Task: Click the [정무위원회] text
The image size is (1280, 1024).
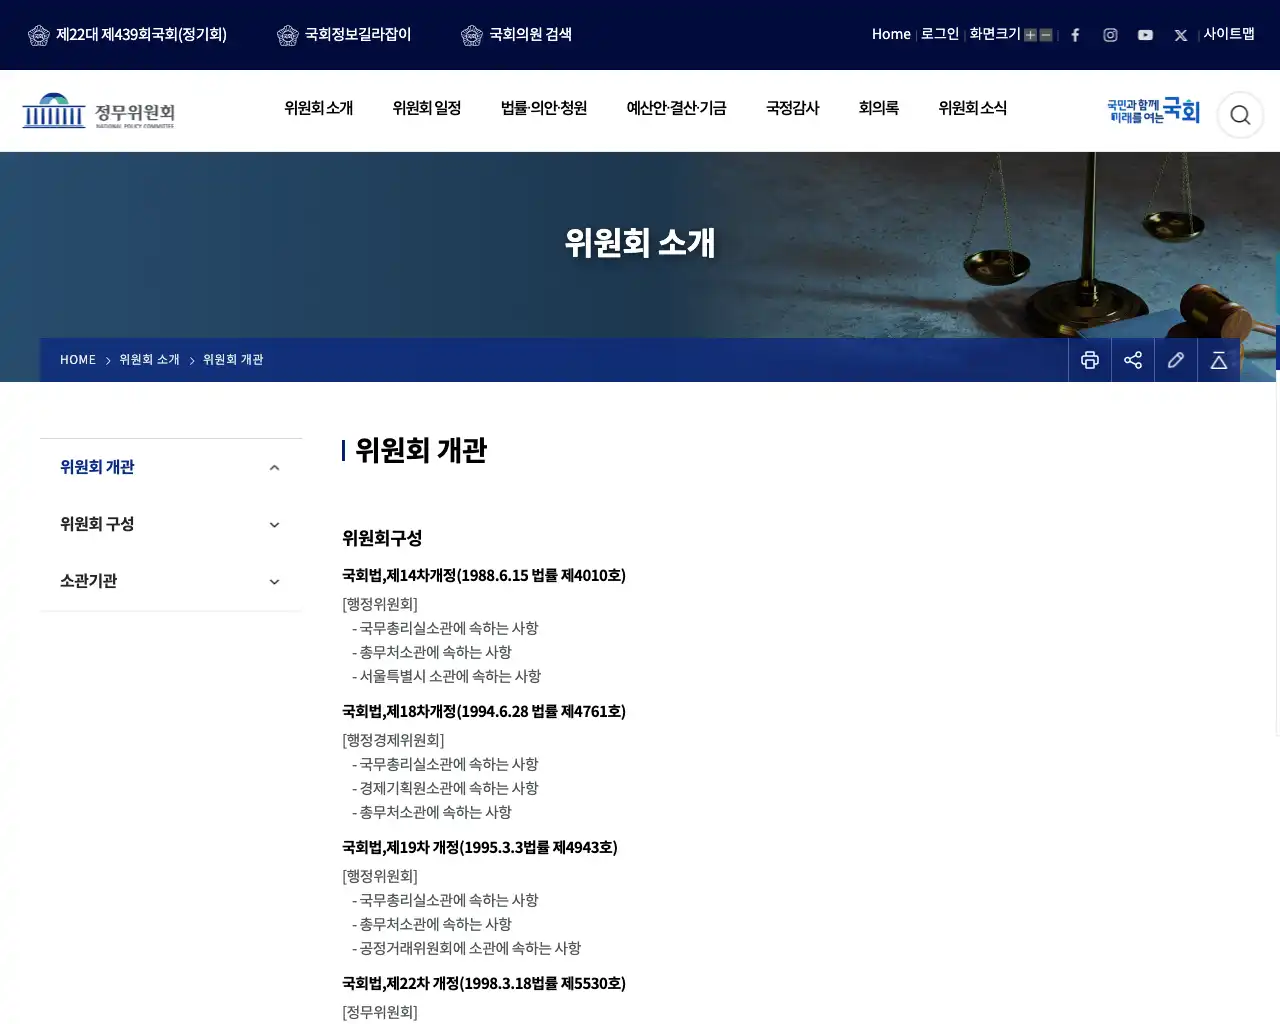Action: tap(380, 1012)
